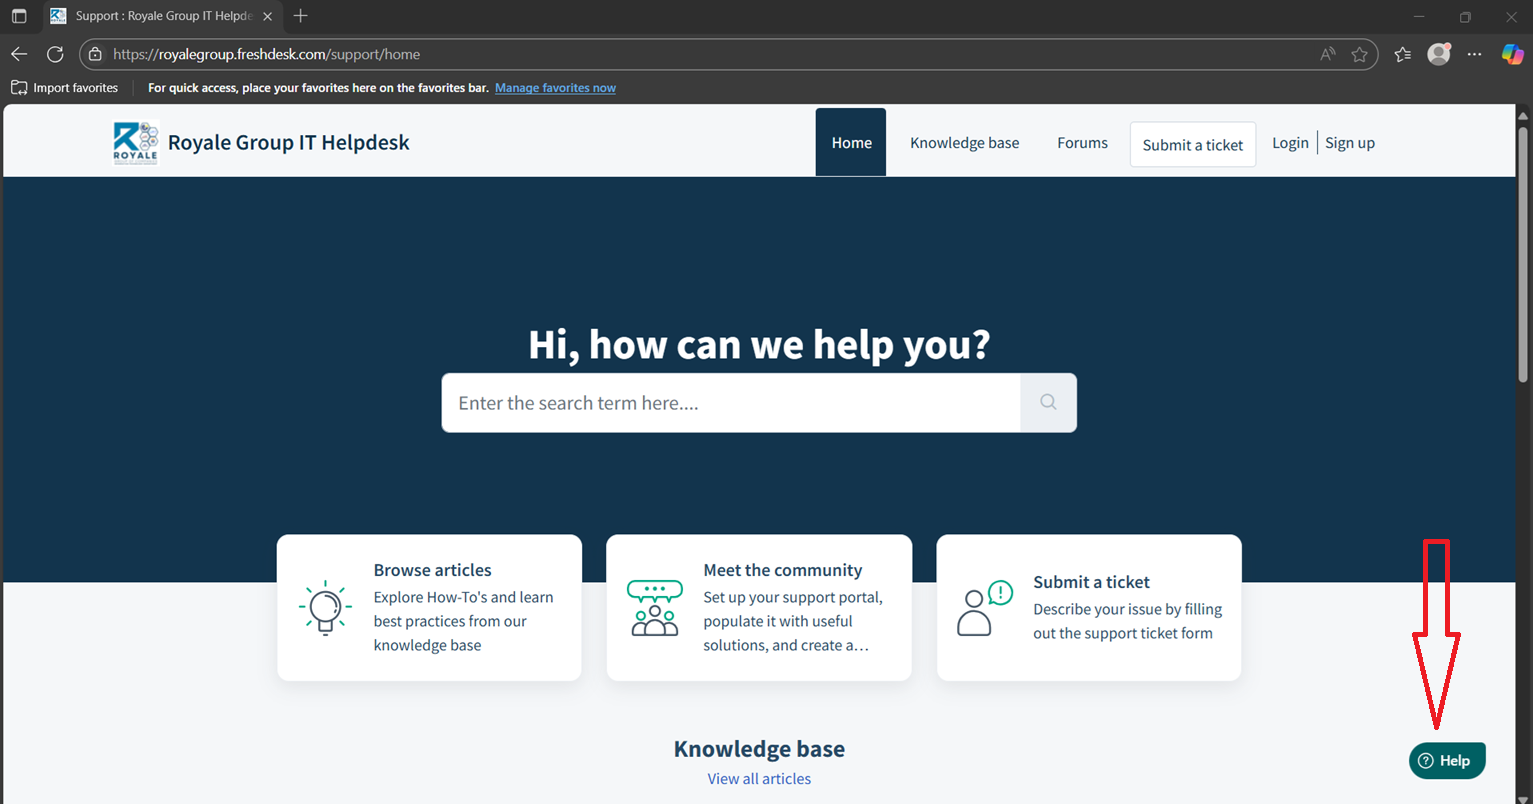Open the Browse articles card title

[x=432, y=570]
